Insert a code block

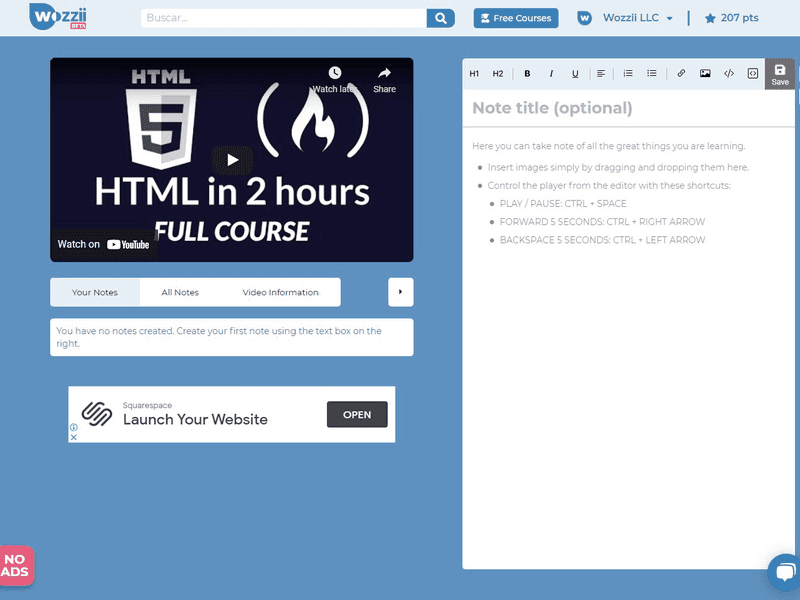753,73
